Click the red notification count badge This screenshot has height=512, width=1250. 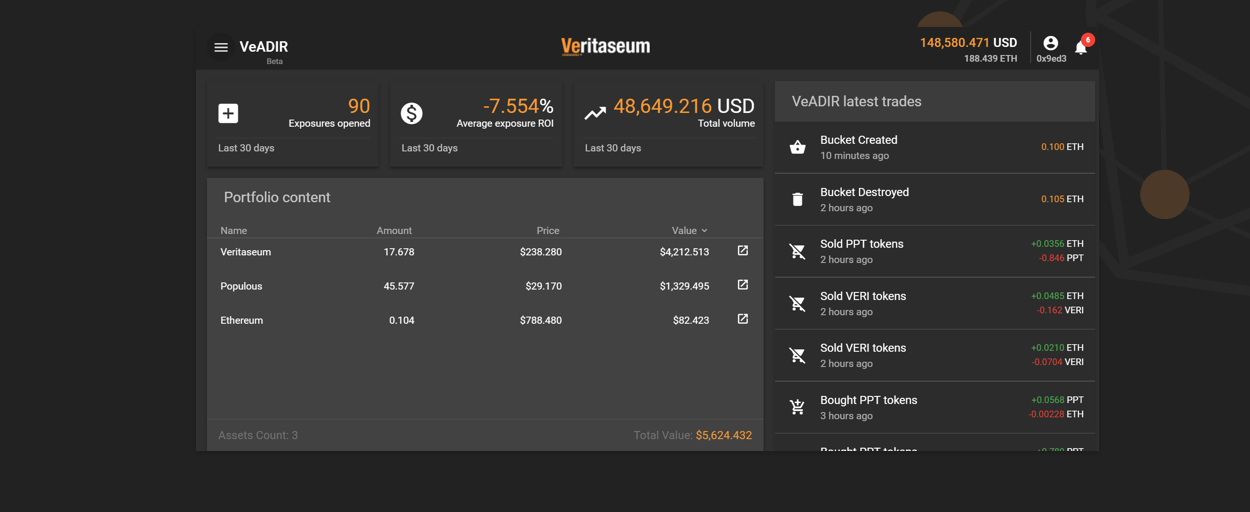[1088, 40]
